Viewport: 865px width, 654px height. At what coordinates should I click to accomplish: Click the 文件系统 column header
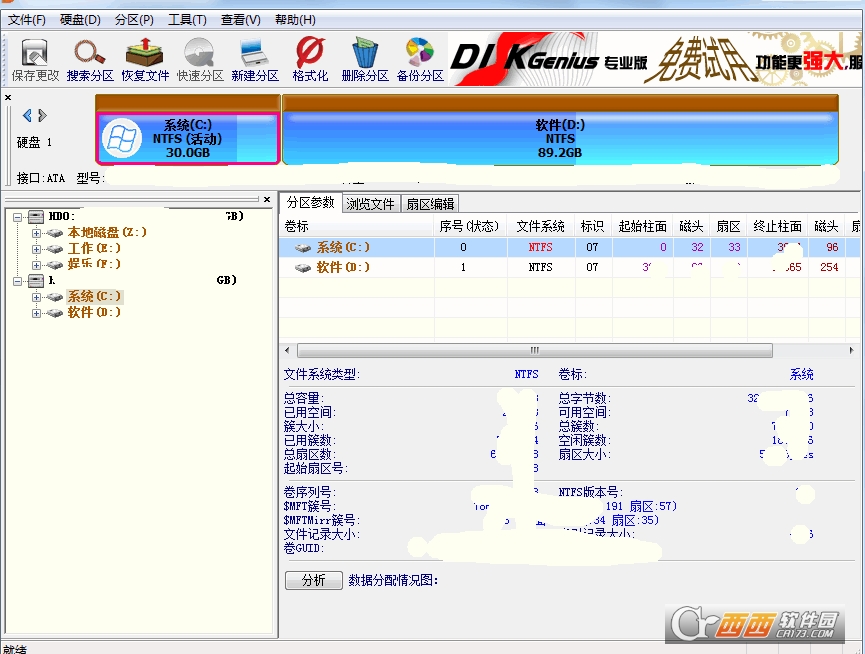[541, 226]
